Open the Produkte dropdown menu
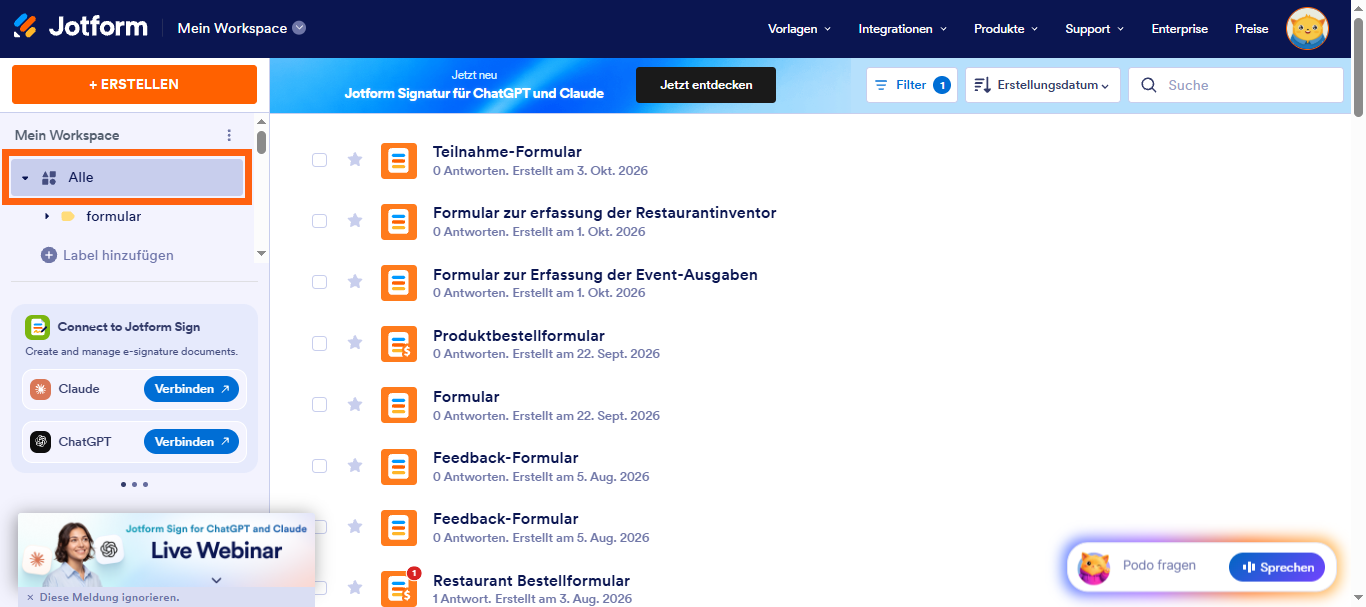This screenshot has width=1366, height=607. click(1006, 29)
